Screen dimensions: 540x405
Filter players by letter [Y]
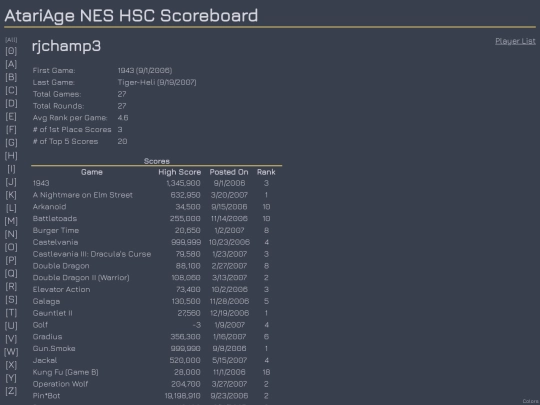tap(11, 378)
